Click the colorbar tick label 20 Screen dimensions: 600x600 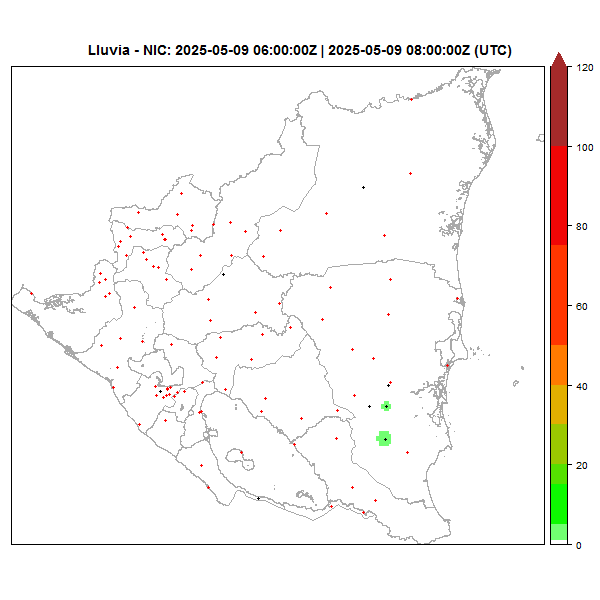point(582,466)
